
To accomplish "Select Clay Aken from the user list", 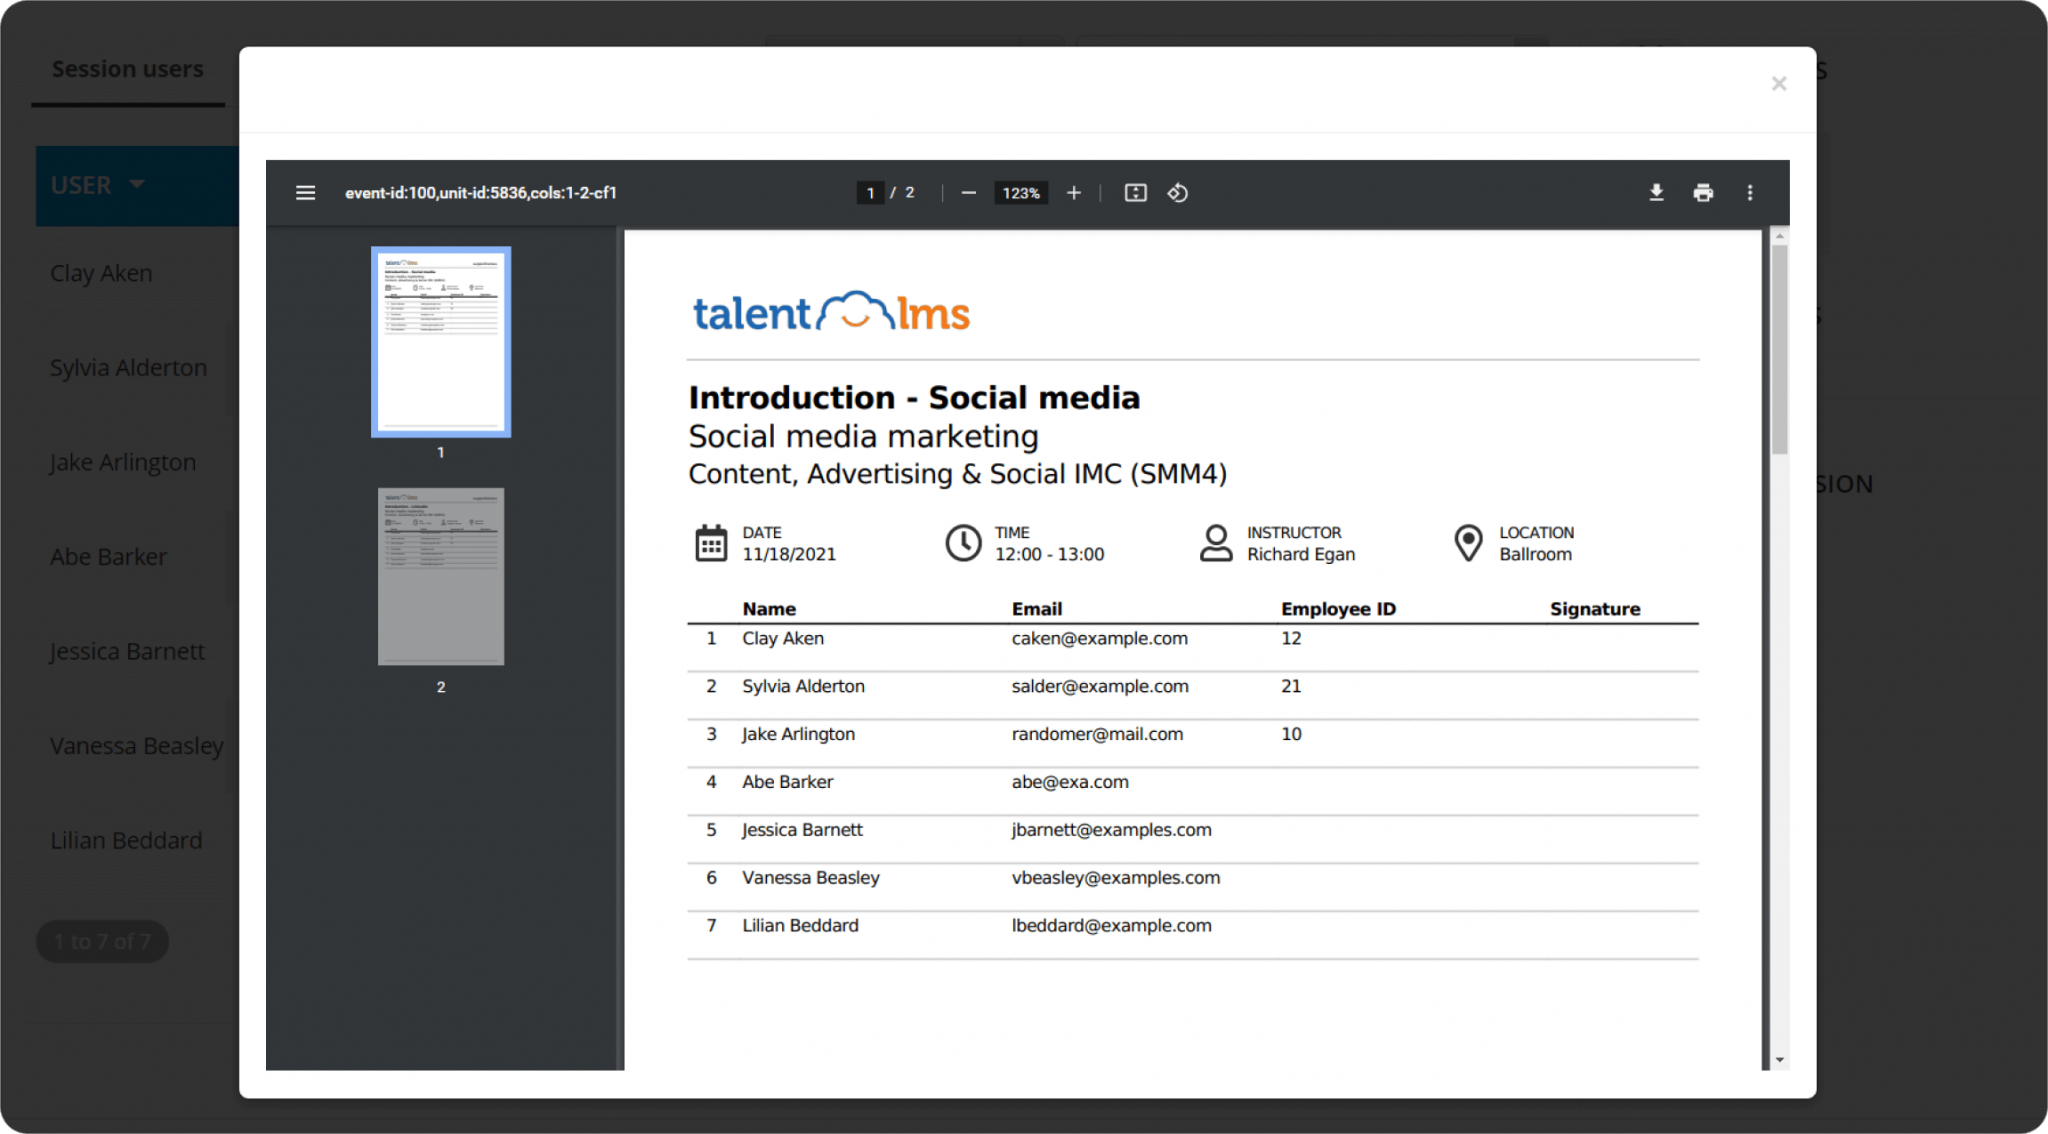I will pos(100,272).
